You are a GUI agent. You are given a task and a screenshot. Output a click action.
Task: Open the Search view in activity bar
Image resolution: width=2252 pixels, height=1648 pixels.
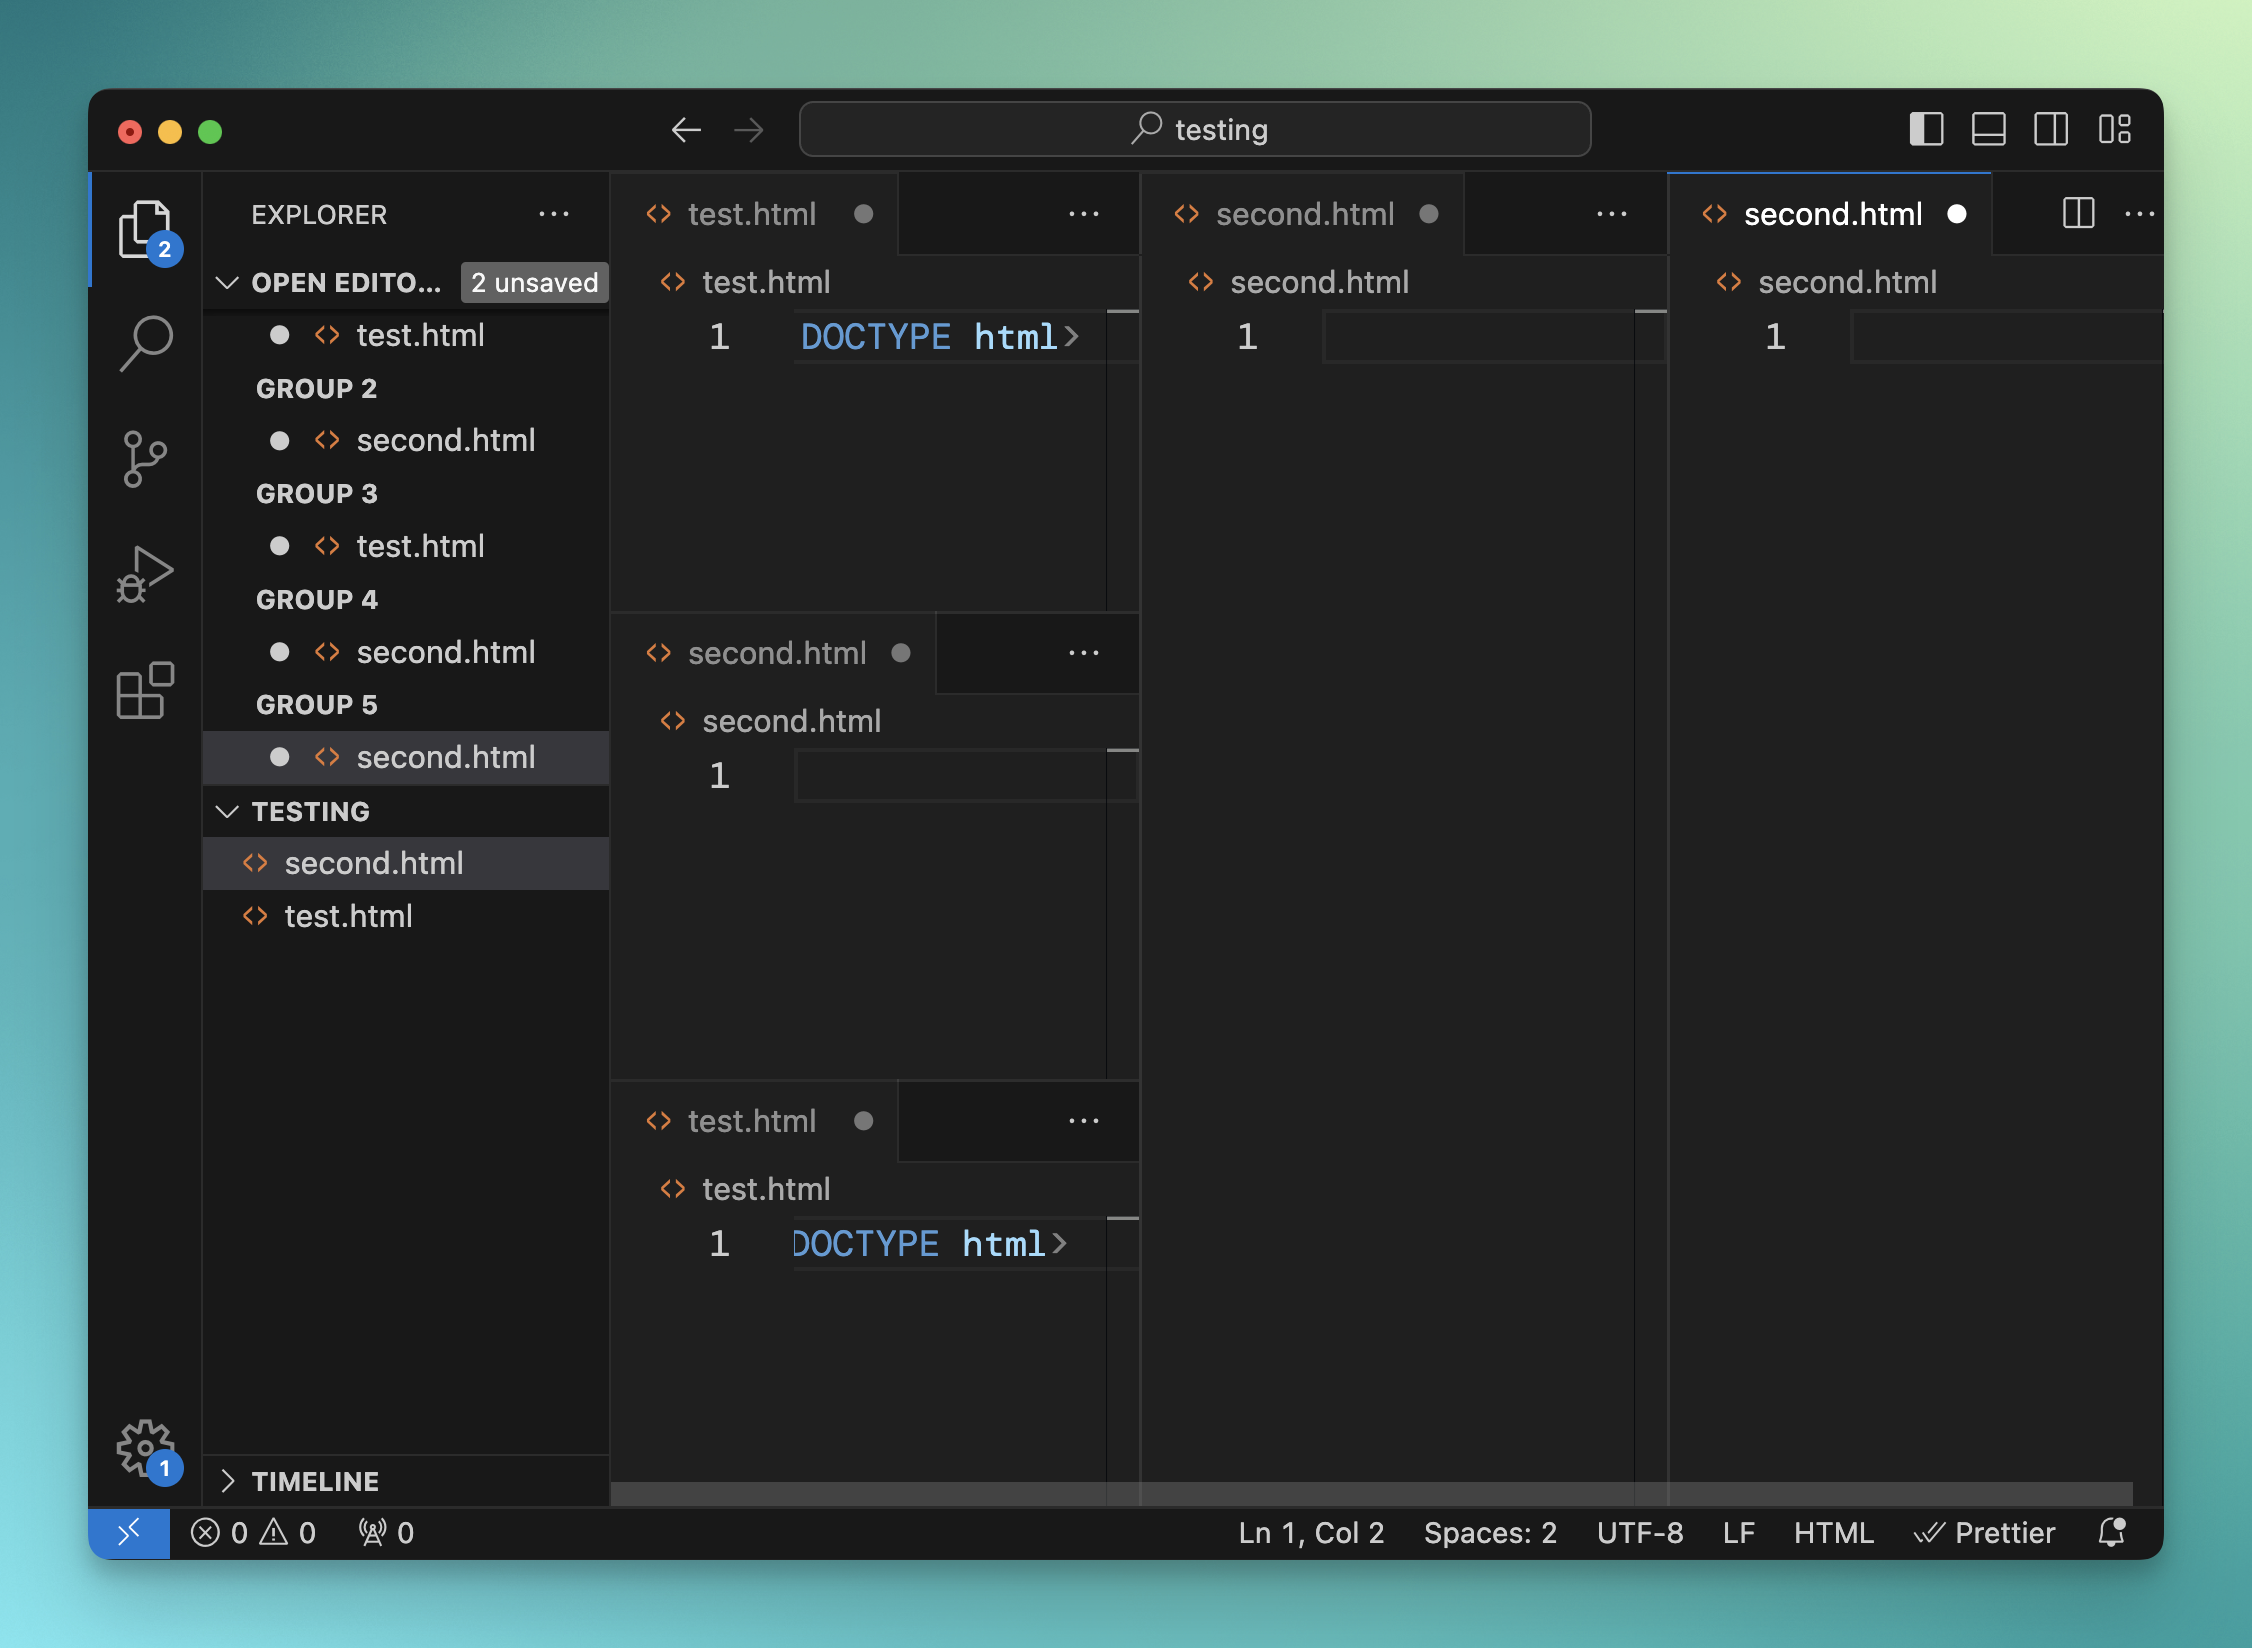tap(146, 343)
